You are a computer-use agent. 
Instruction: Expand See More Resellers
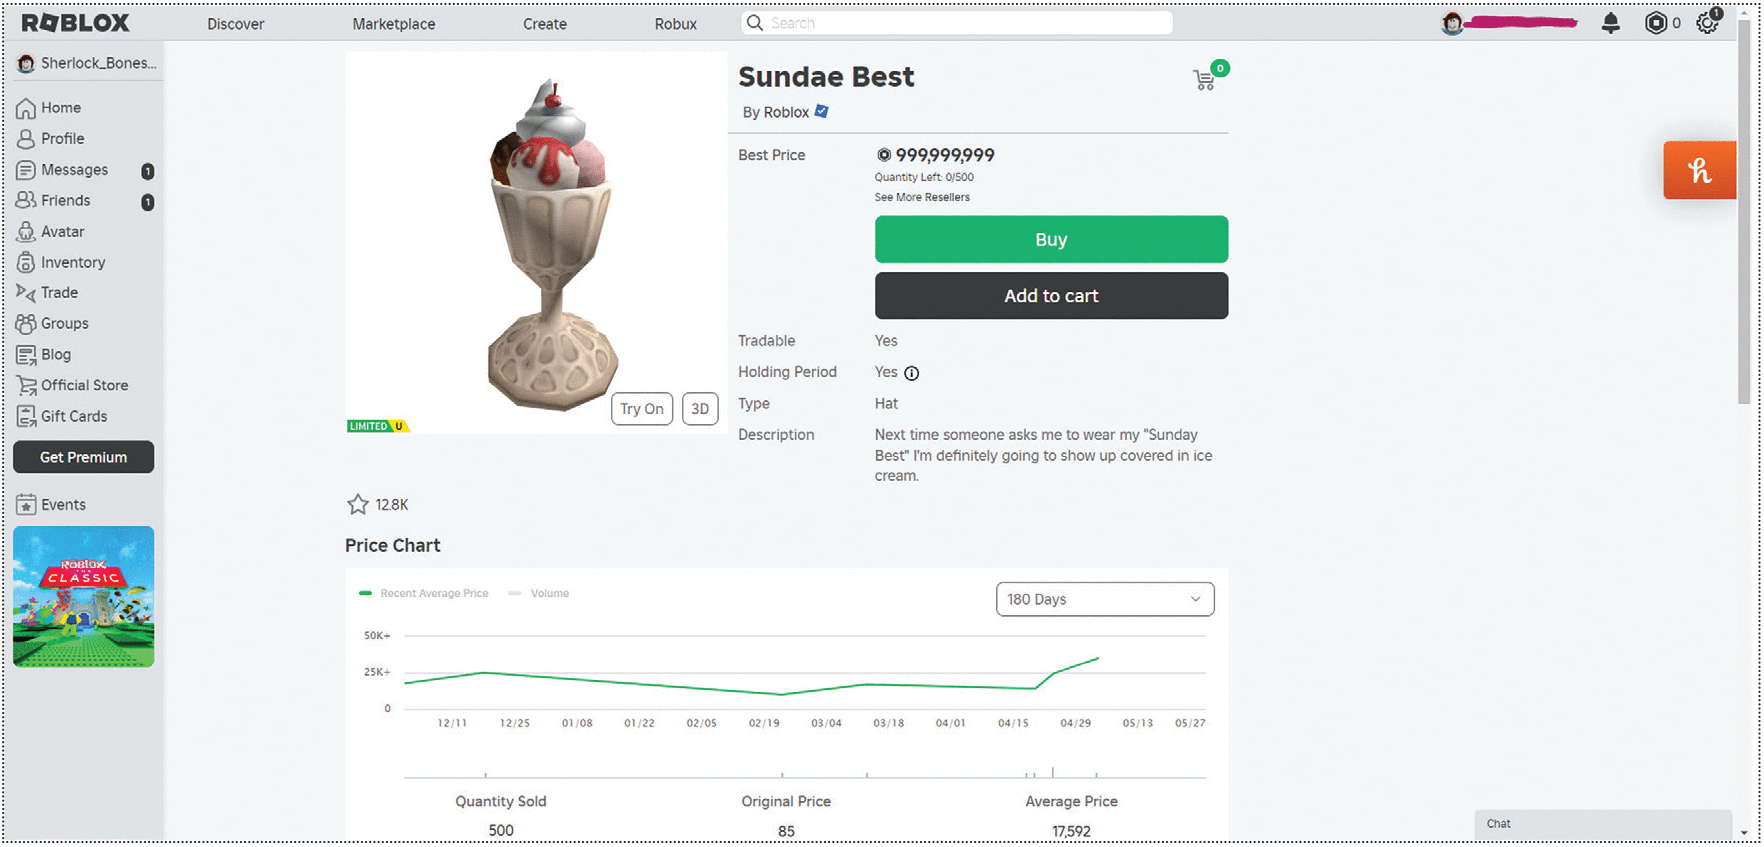pos(922,198)
